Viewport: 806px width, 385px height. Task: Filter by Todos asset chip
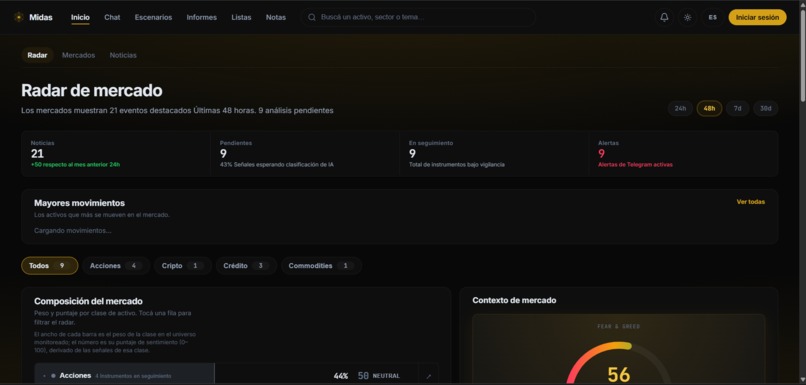coord(49,266)
